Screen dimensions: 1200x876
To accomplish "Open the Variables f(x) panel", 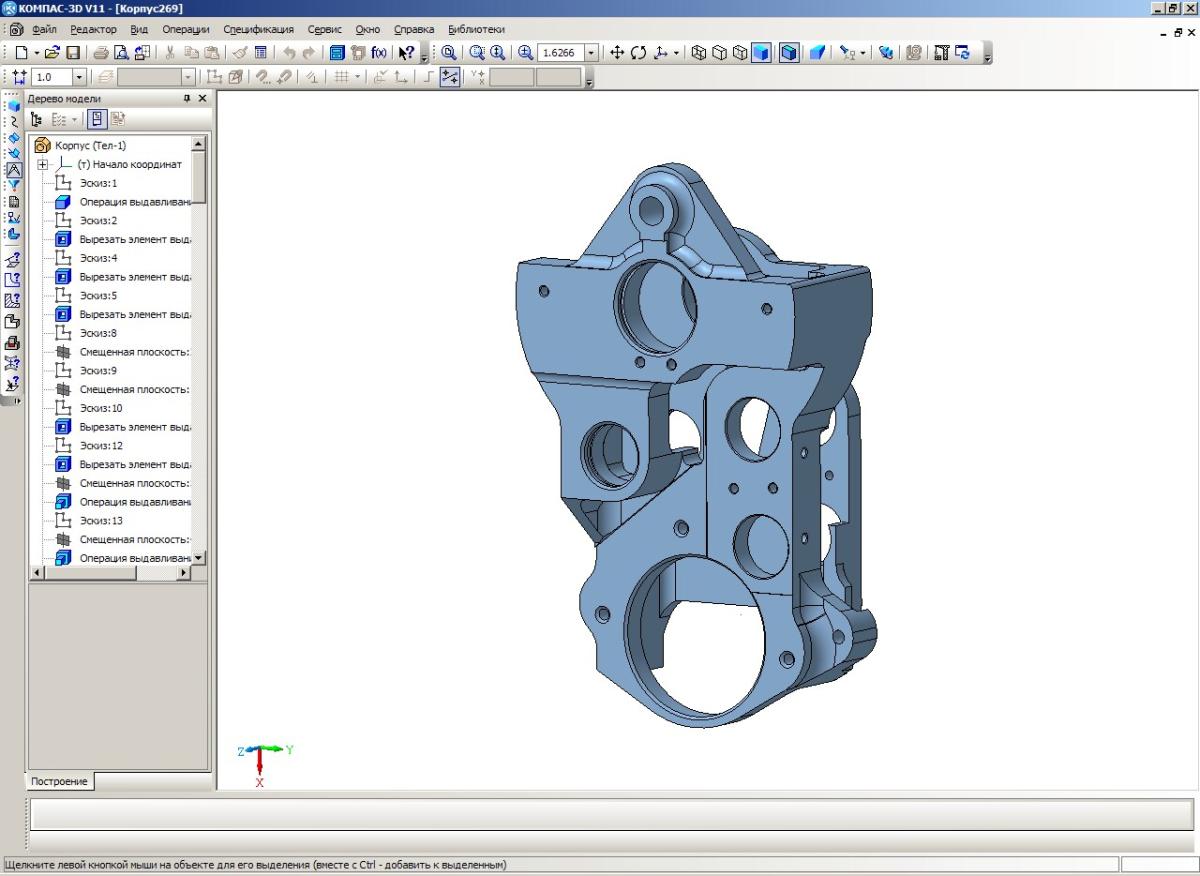I will (379, 53).
